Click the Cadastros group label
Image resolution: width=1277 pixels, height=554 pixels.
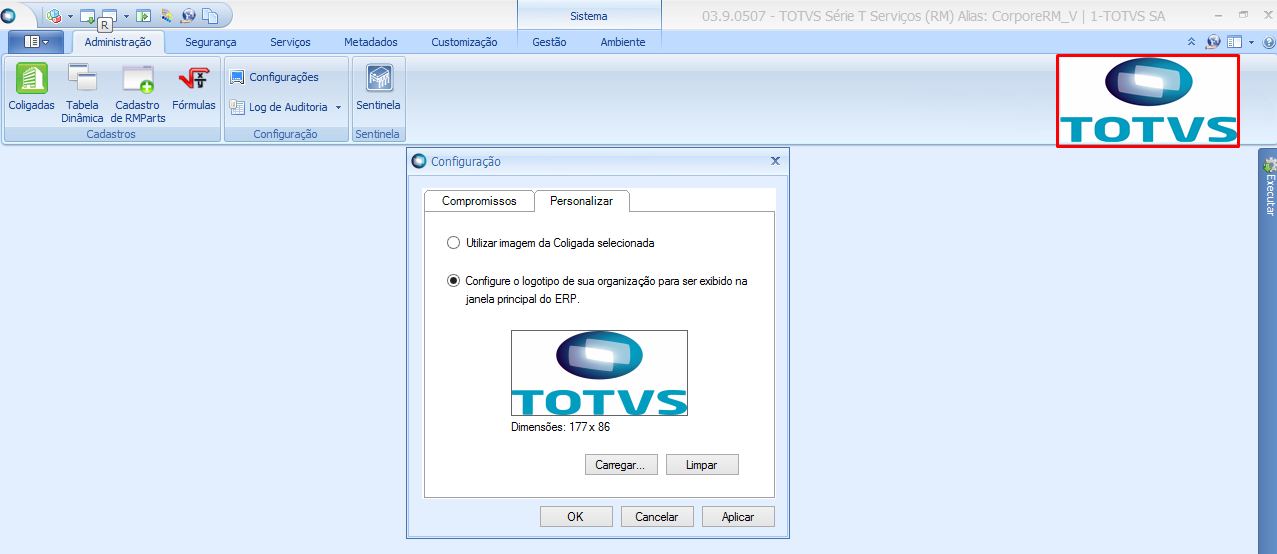(111, 134)
